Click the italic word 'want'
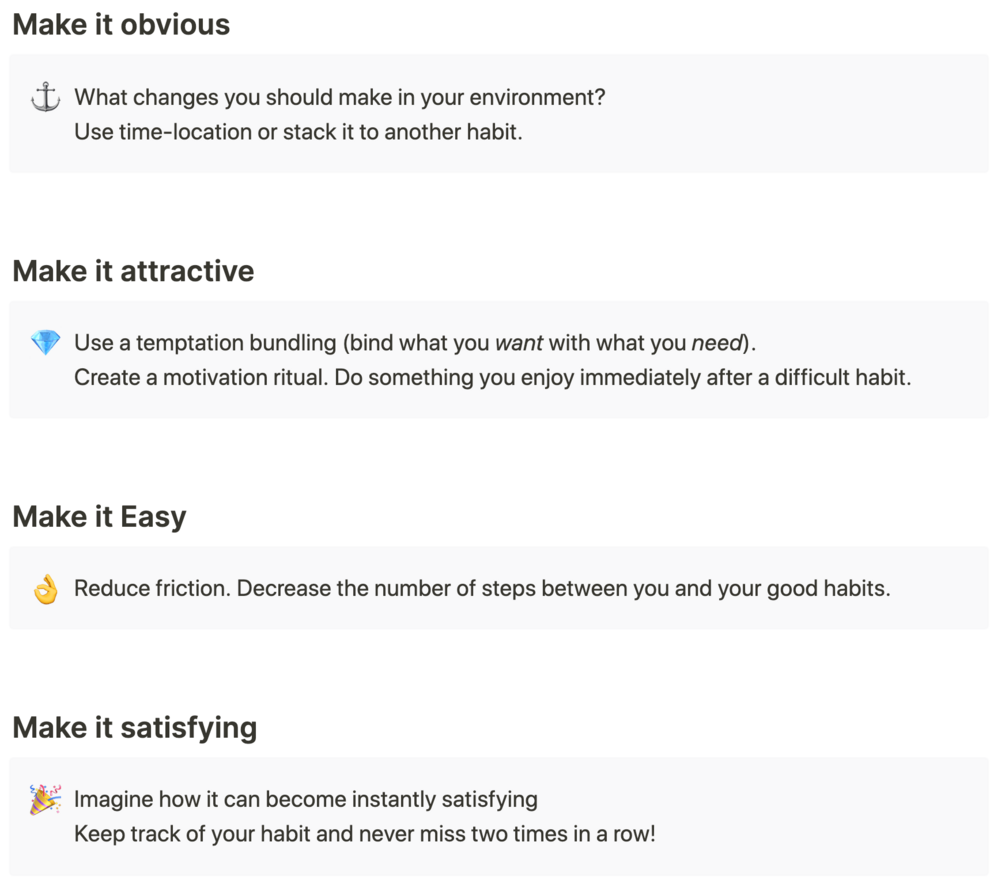Image resolution: width=1005 pixels, height=891 pixels. click(519, 344)
